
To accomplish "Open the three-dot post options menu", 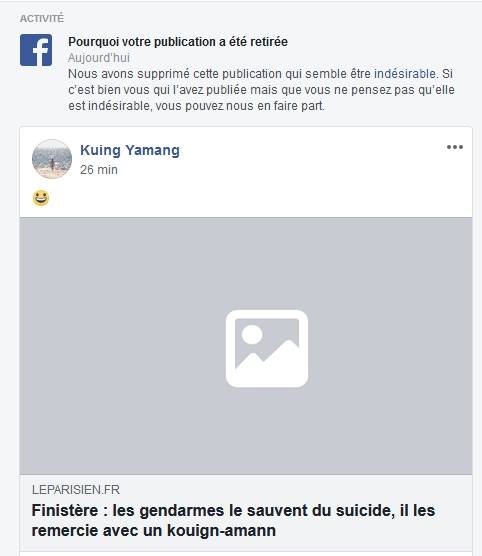I will 455,147.
